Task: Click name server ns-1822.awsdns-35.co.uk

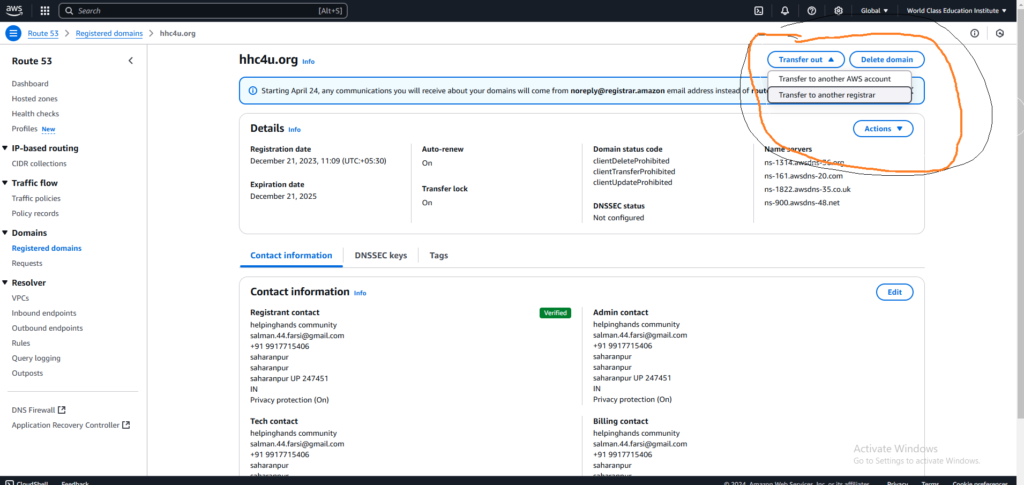Action: pos(807,189)
